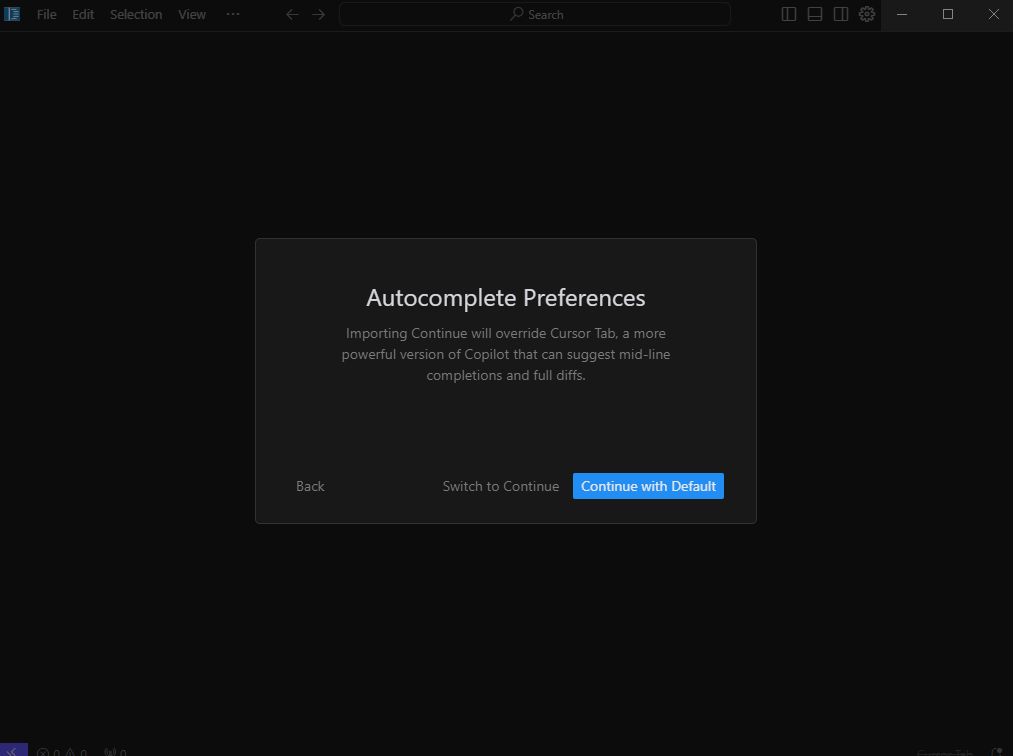Toggle the bottom panel layout icon
The height and width of the screenshot is (756, 1013).
(815, 14)
